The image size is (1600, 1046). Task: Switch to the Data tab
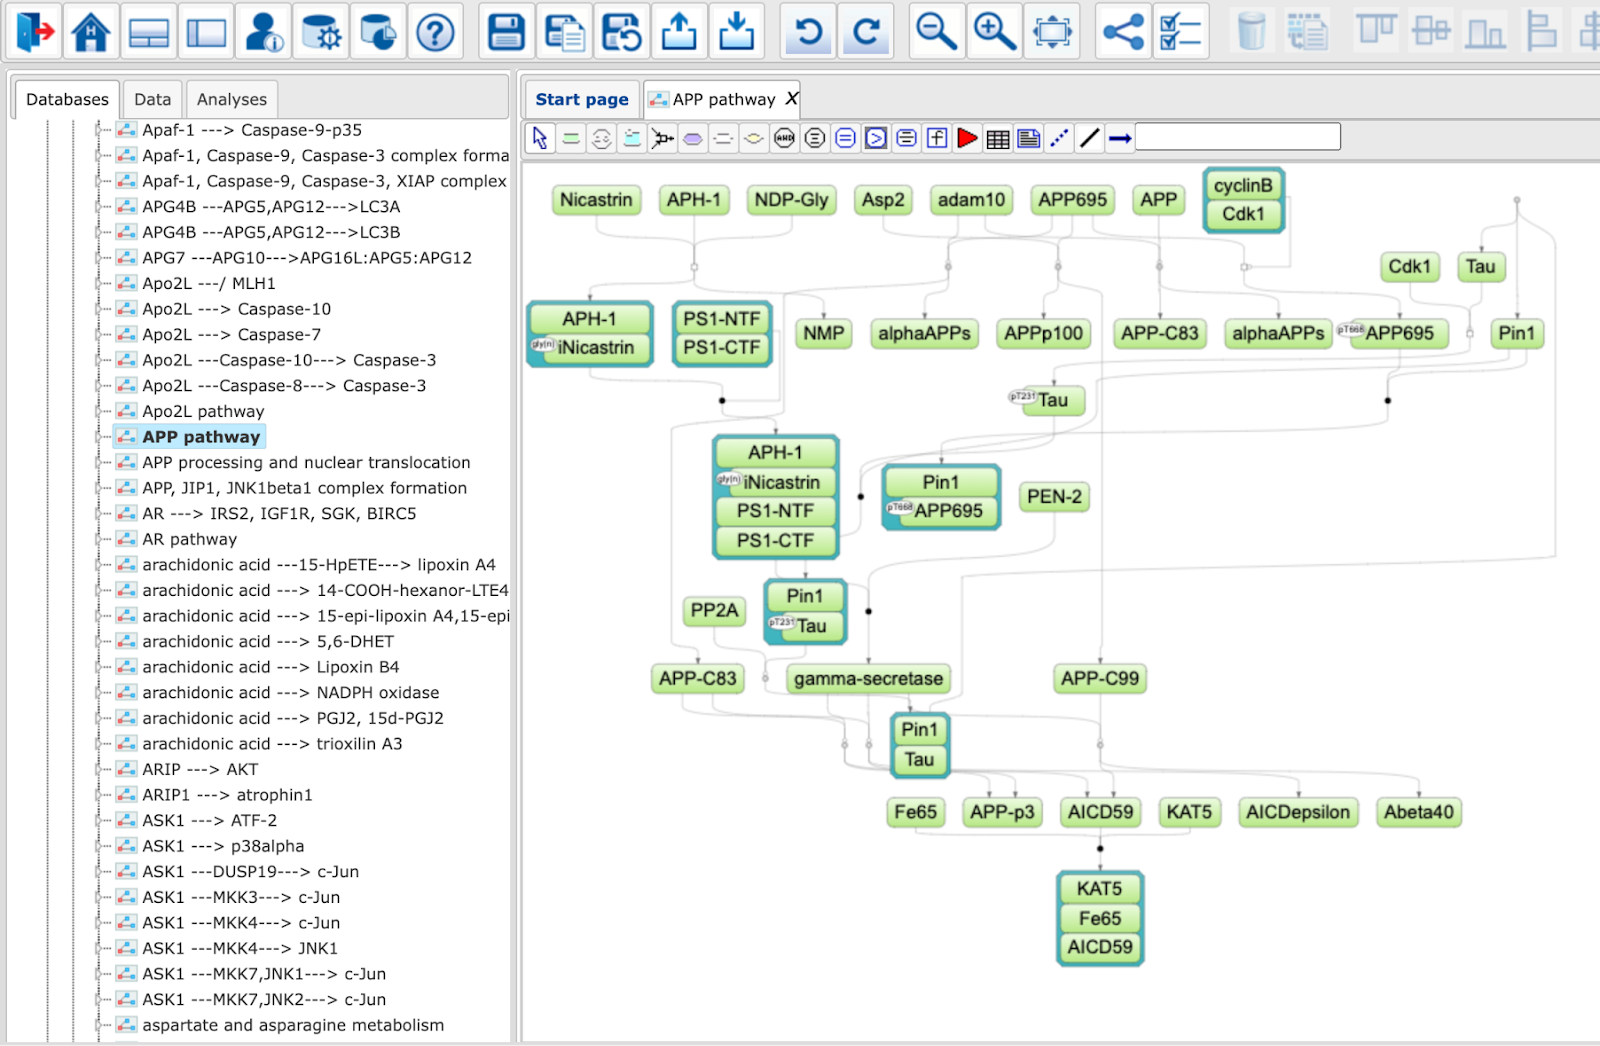152,99
